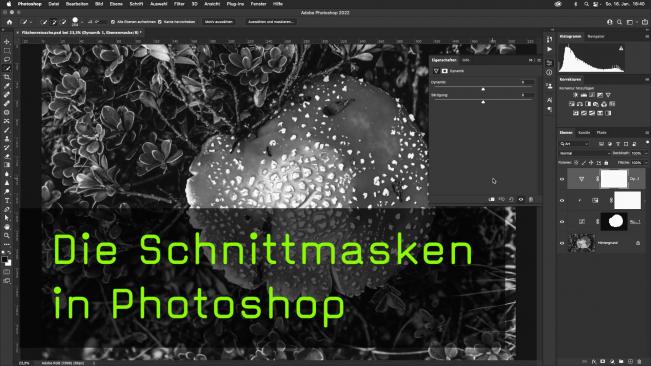651x366 pixels.
Task: Open the search icon at top right
Action: point(619,22)
